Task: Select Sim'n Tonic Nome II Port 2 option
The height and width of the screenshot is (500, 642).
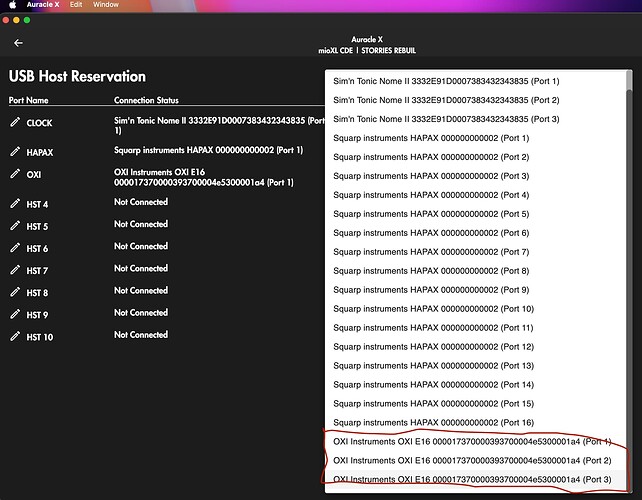Action: pos(475,100)
